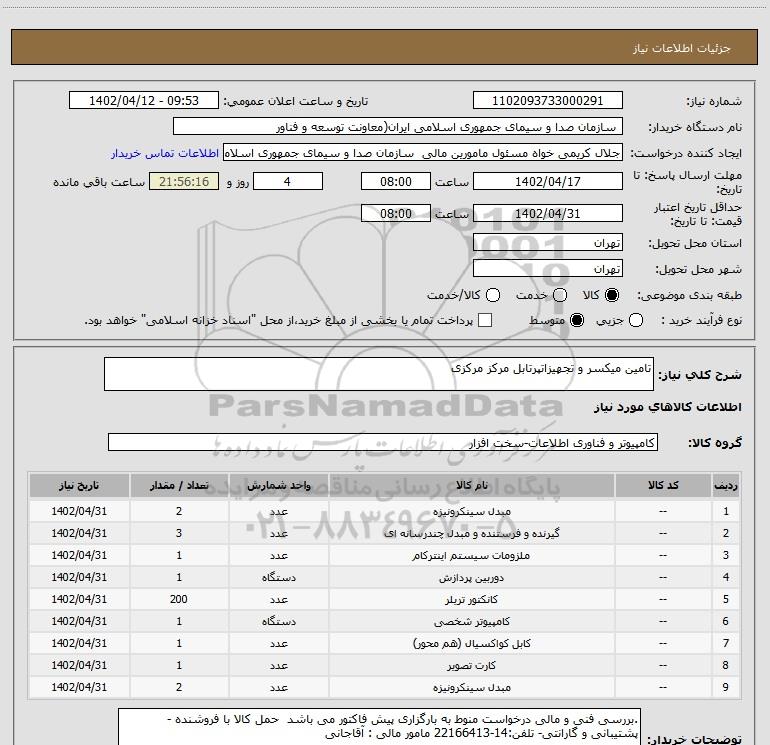
Task: Click the price validity date 1402/04/31 field
Action: coord(548,214)
